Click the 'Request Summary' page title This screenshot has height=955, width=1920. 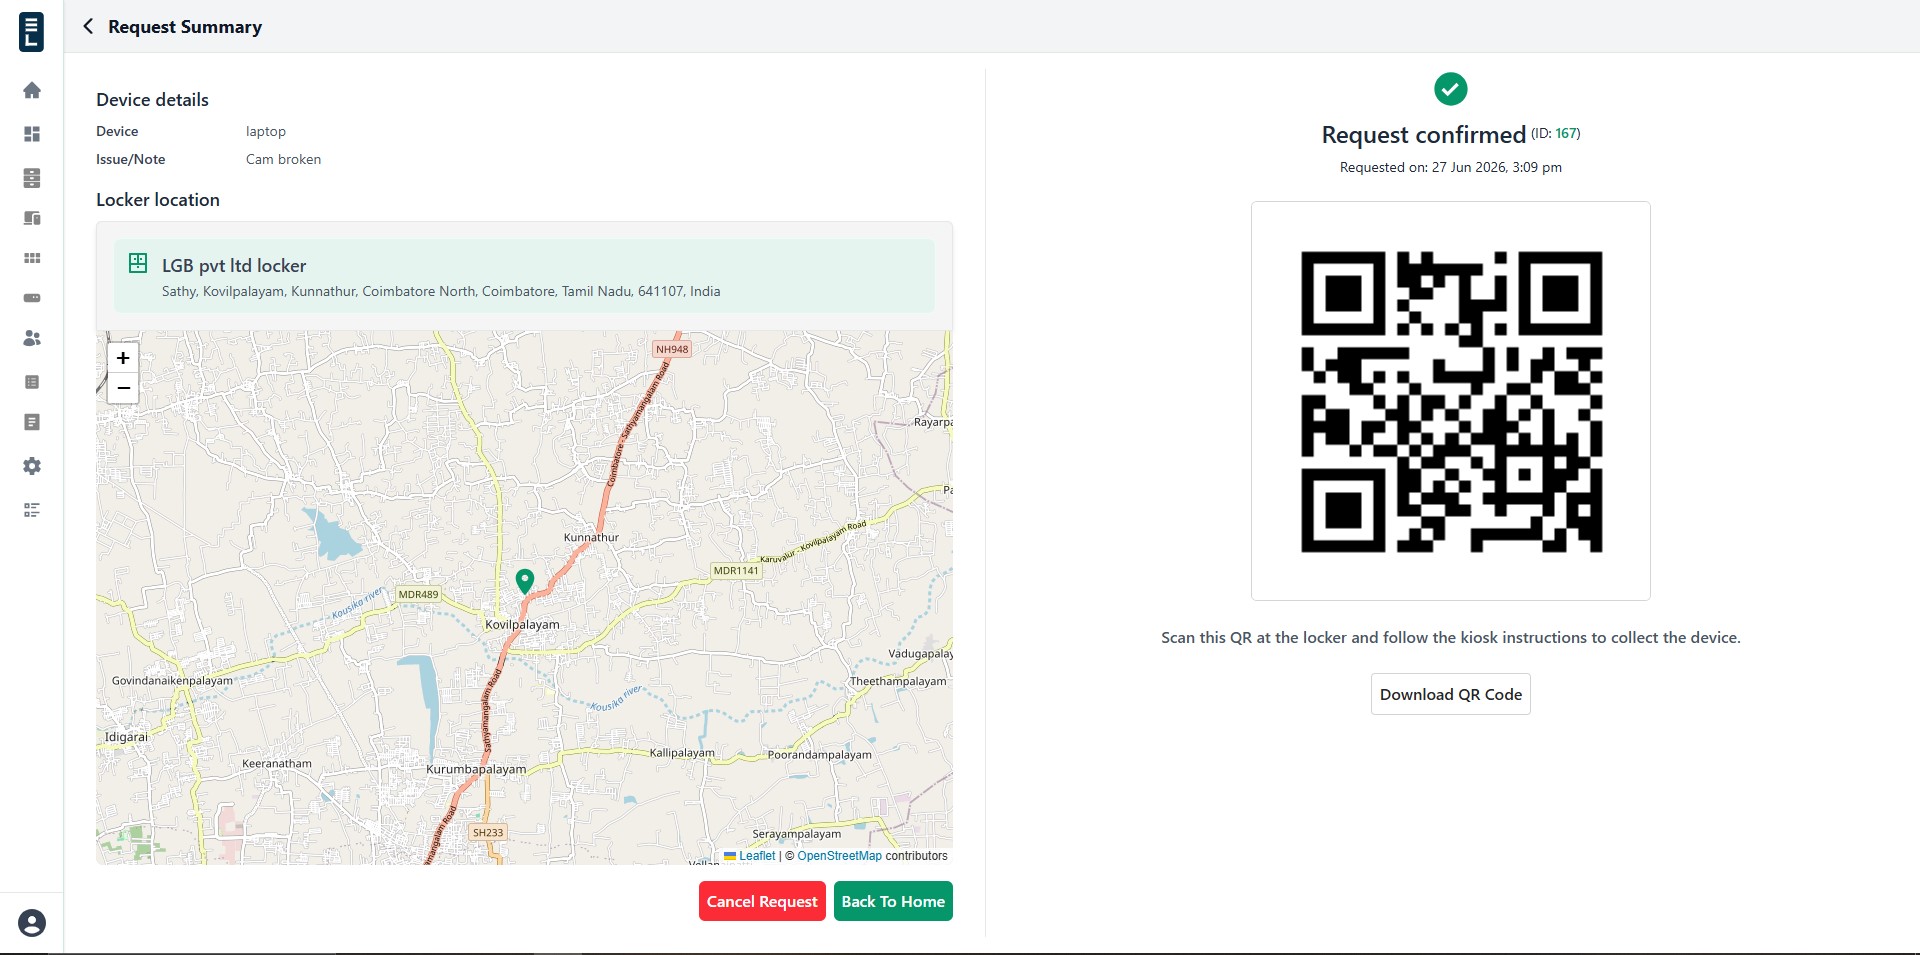coord(185,27)
